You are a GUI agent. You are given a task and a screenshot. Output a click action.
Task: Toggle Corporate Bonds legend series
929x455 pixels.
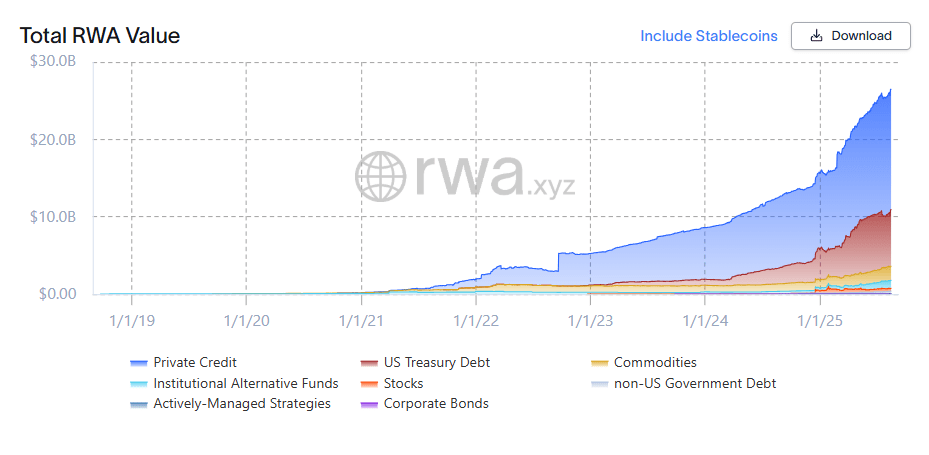[436, 404]
